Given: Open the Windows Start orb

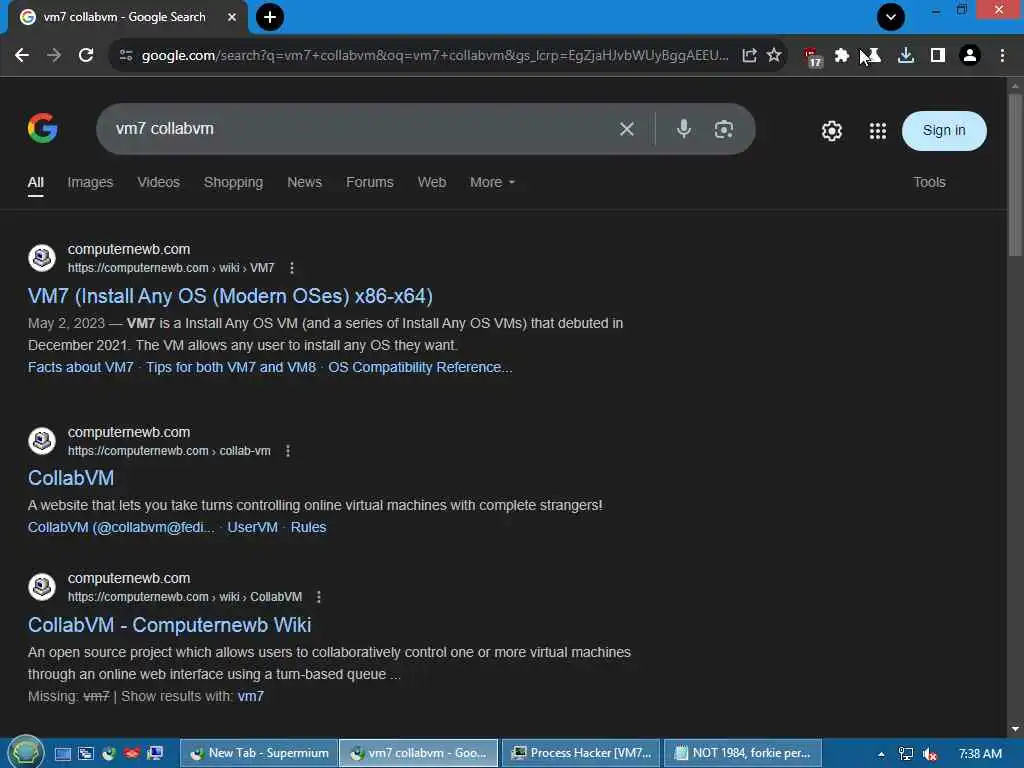Looking at the screenshot, I should tap(25, 753).
